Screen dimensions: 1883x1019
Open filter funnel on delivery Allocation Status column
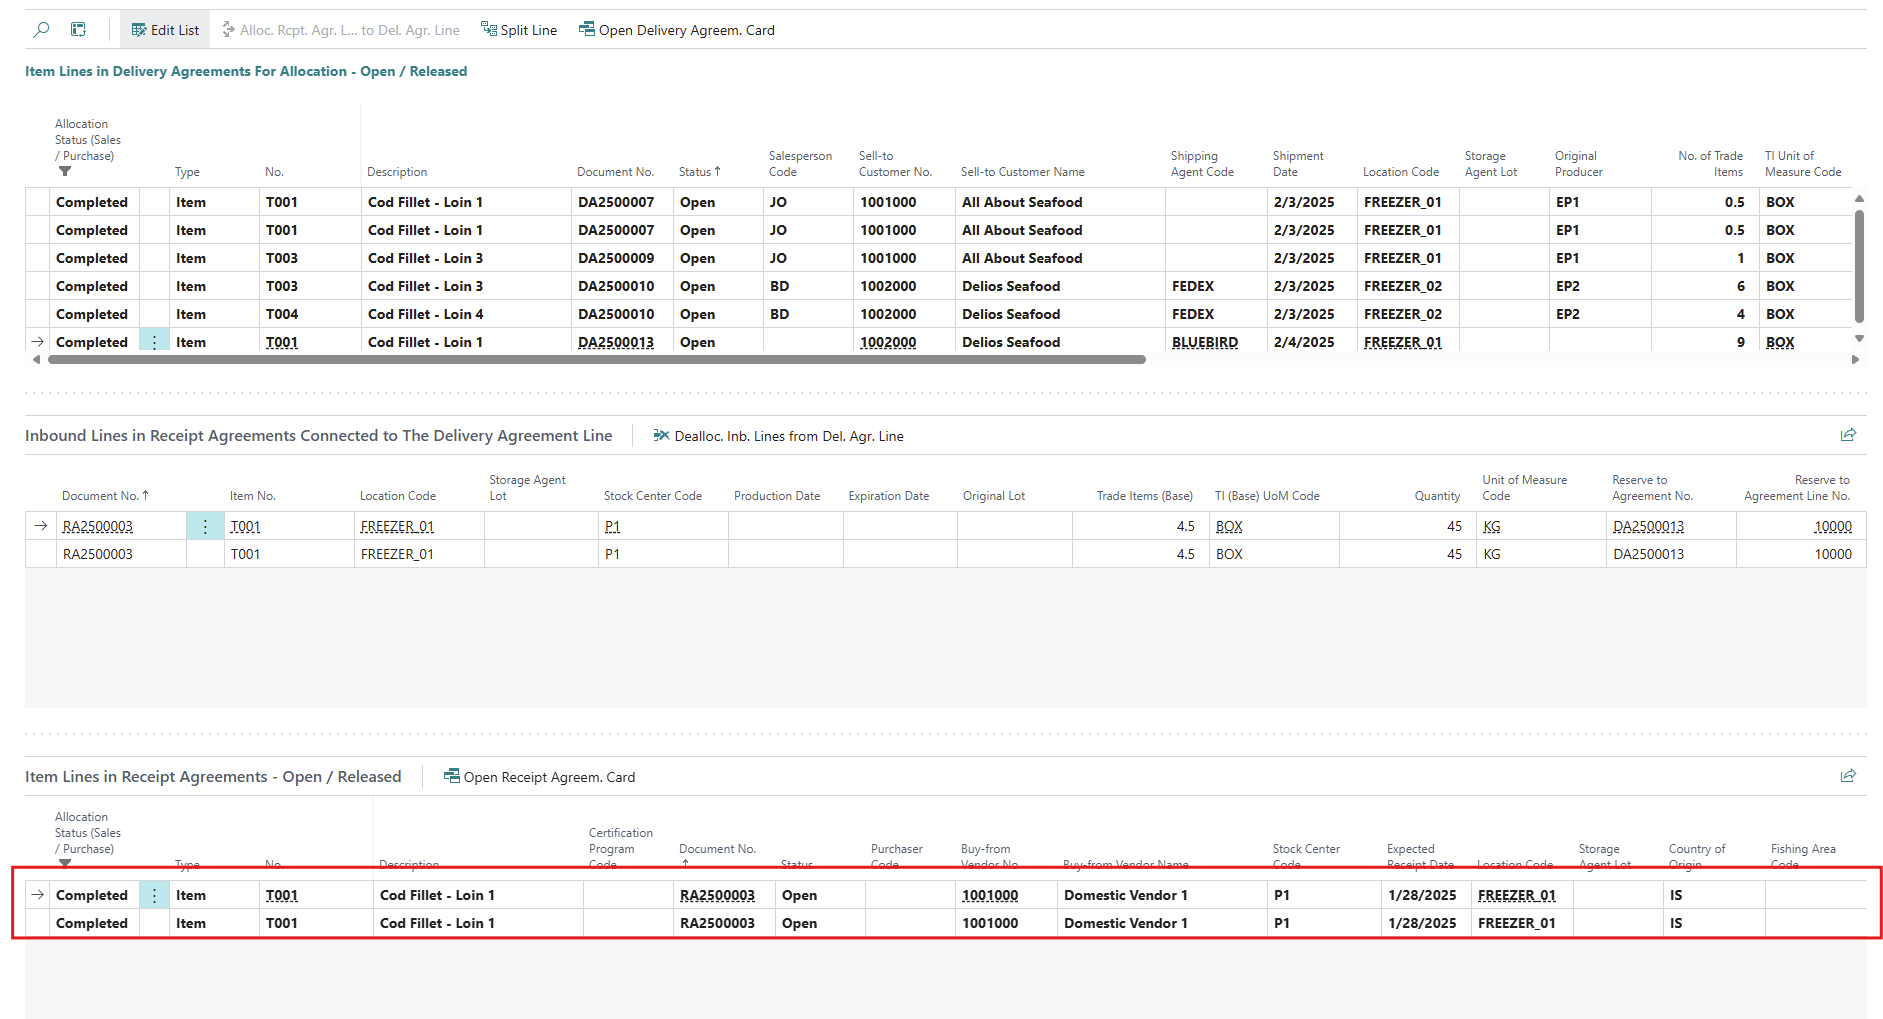65,172
